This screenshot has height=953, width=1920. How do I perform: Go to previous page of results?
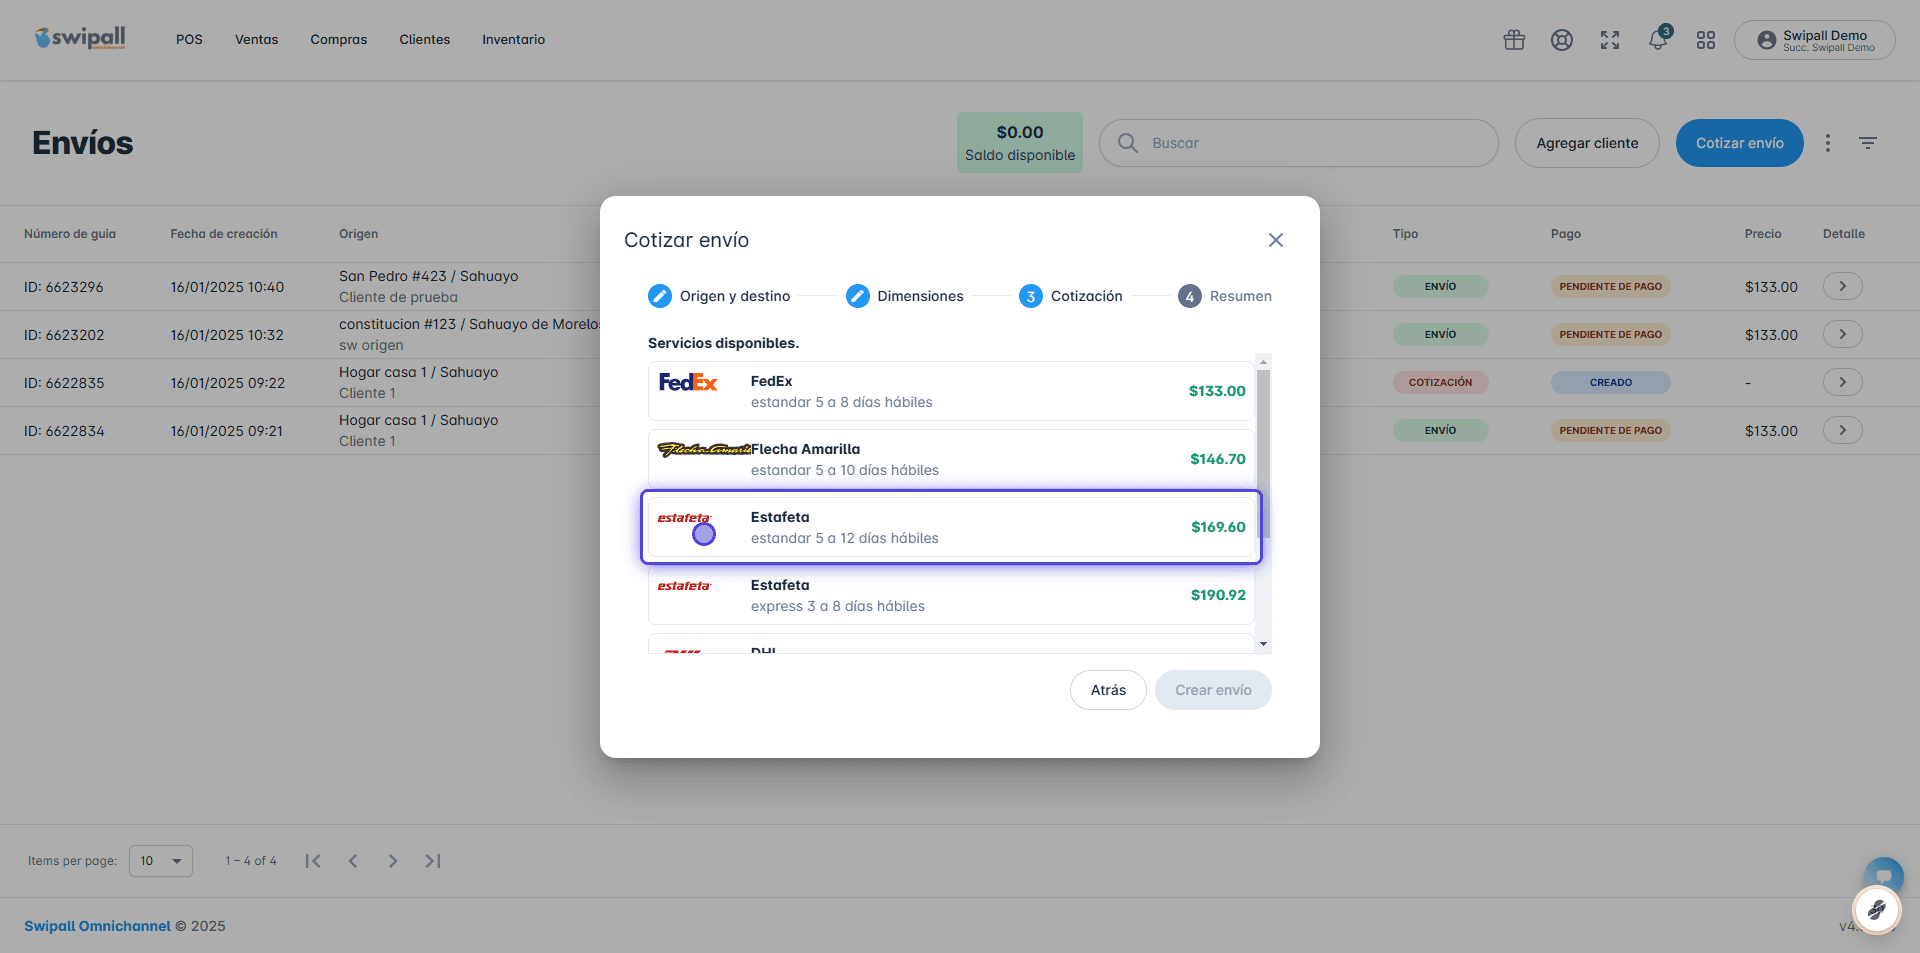point(353,861)
